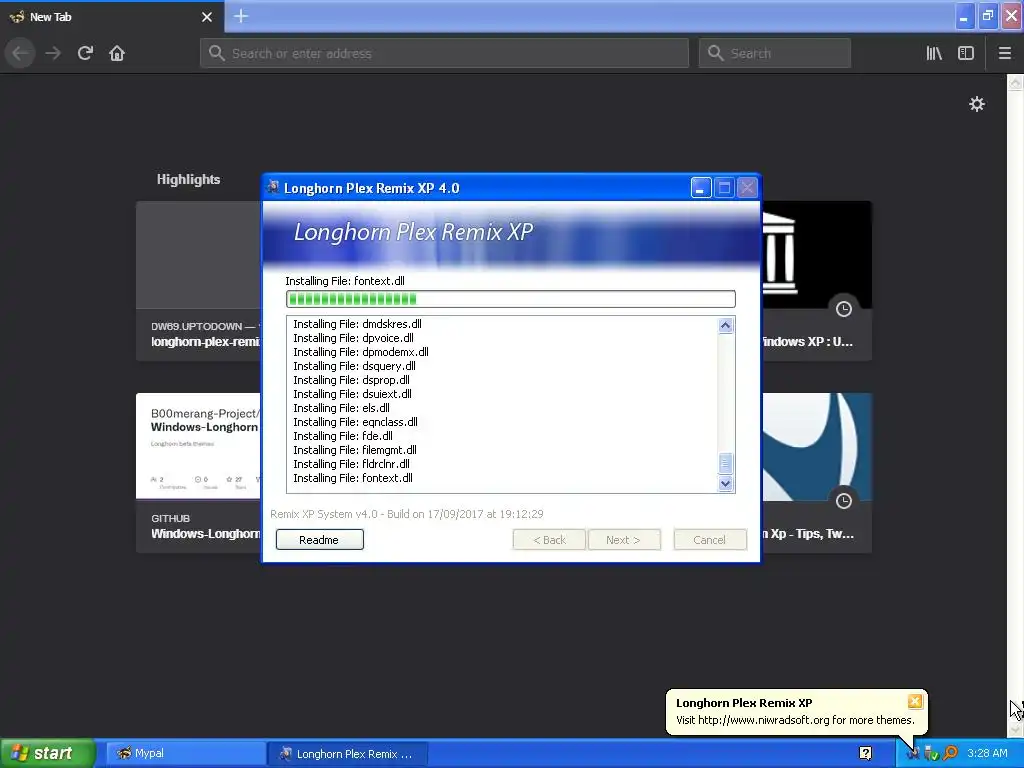Viewport: 1024px width, 768px height.
Task: Click the niwradsoft.org balloon message
Action: click(x=795, y=720)
